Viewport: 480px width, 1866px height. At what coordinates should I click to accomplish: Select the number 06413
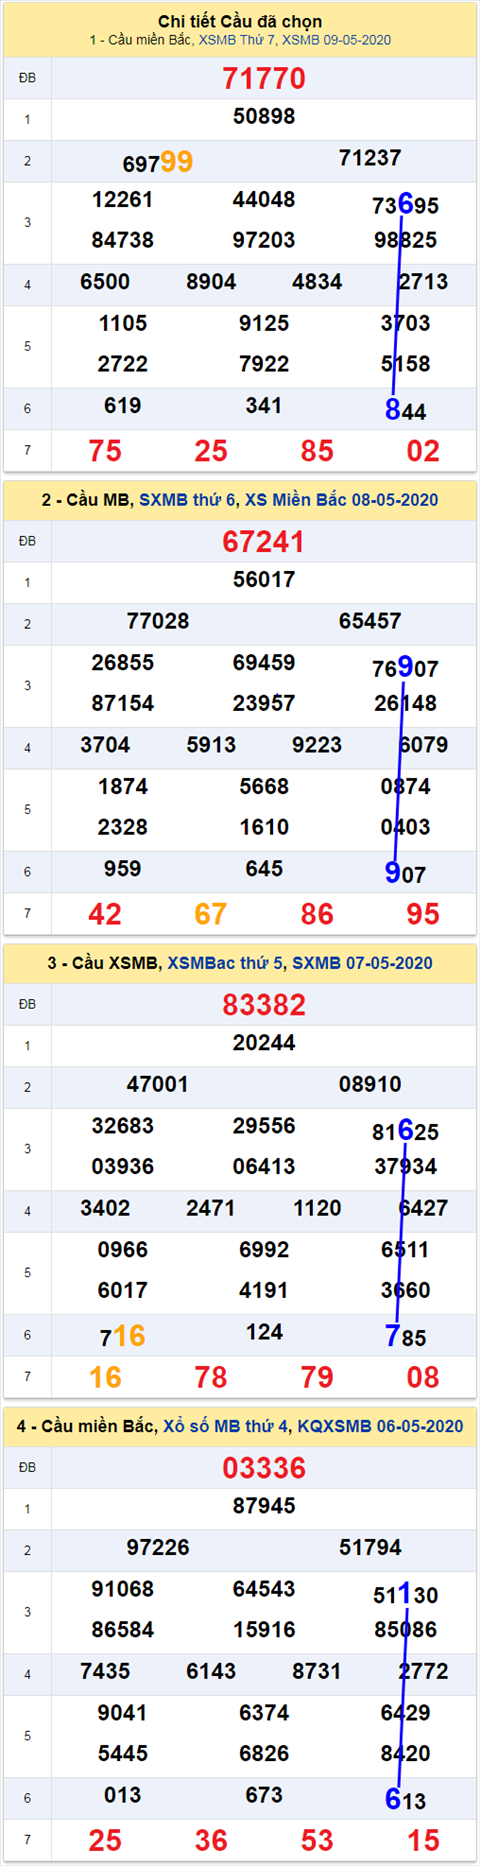264,1167
